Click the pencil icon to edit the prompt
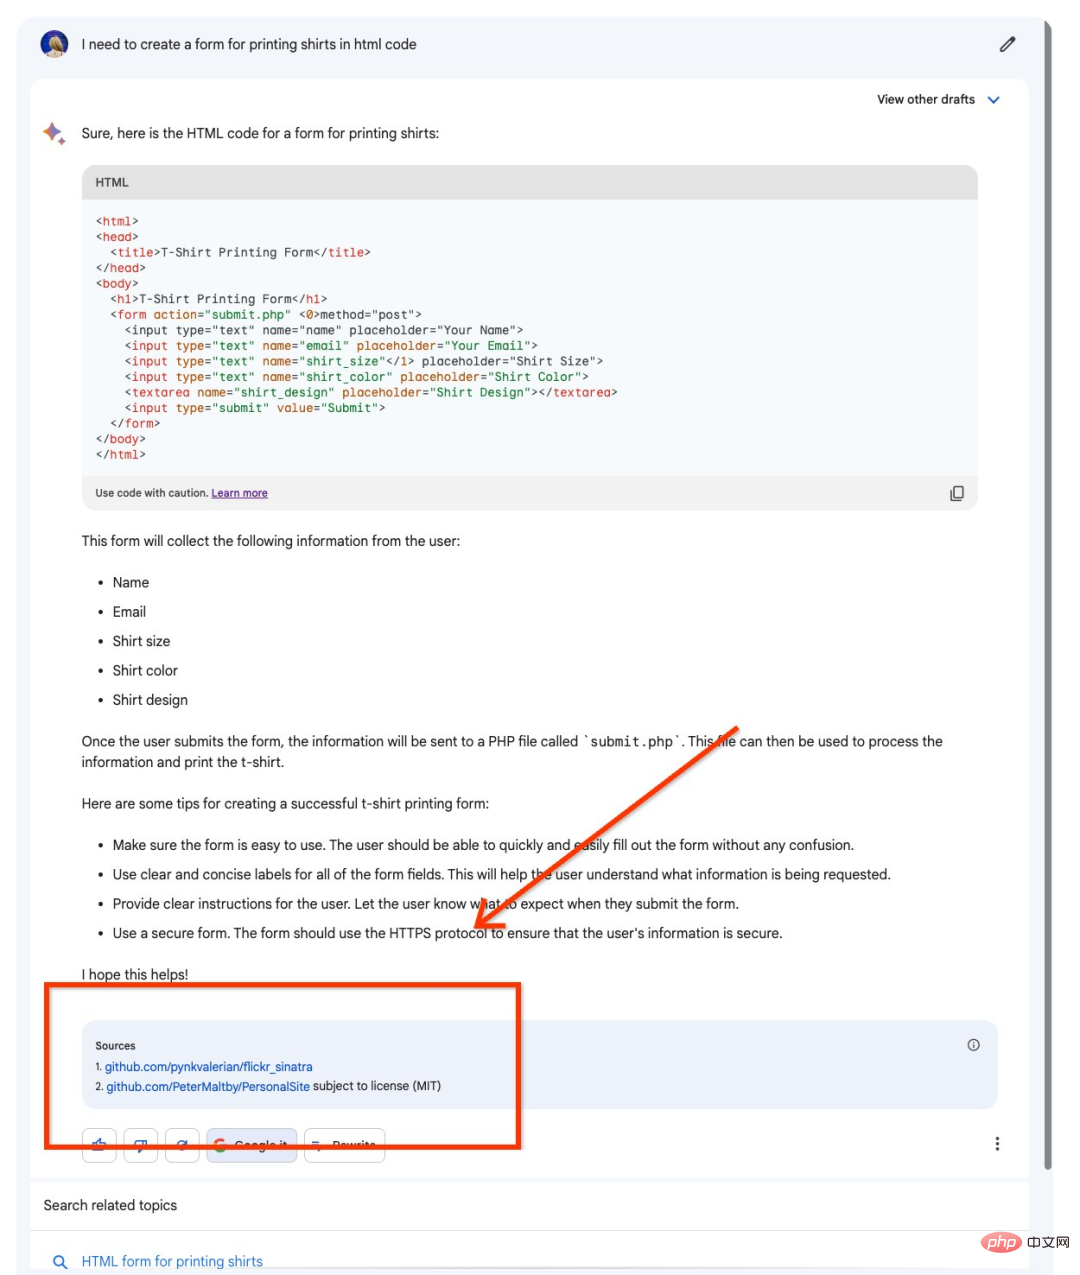The width and height of the screenshot is (1080, 1275). coord(1007,44)
